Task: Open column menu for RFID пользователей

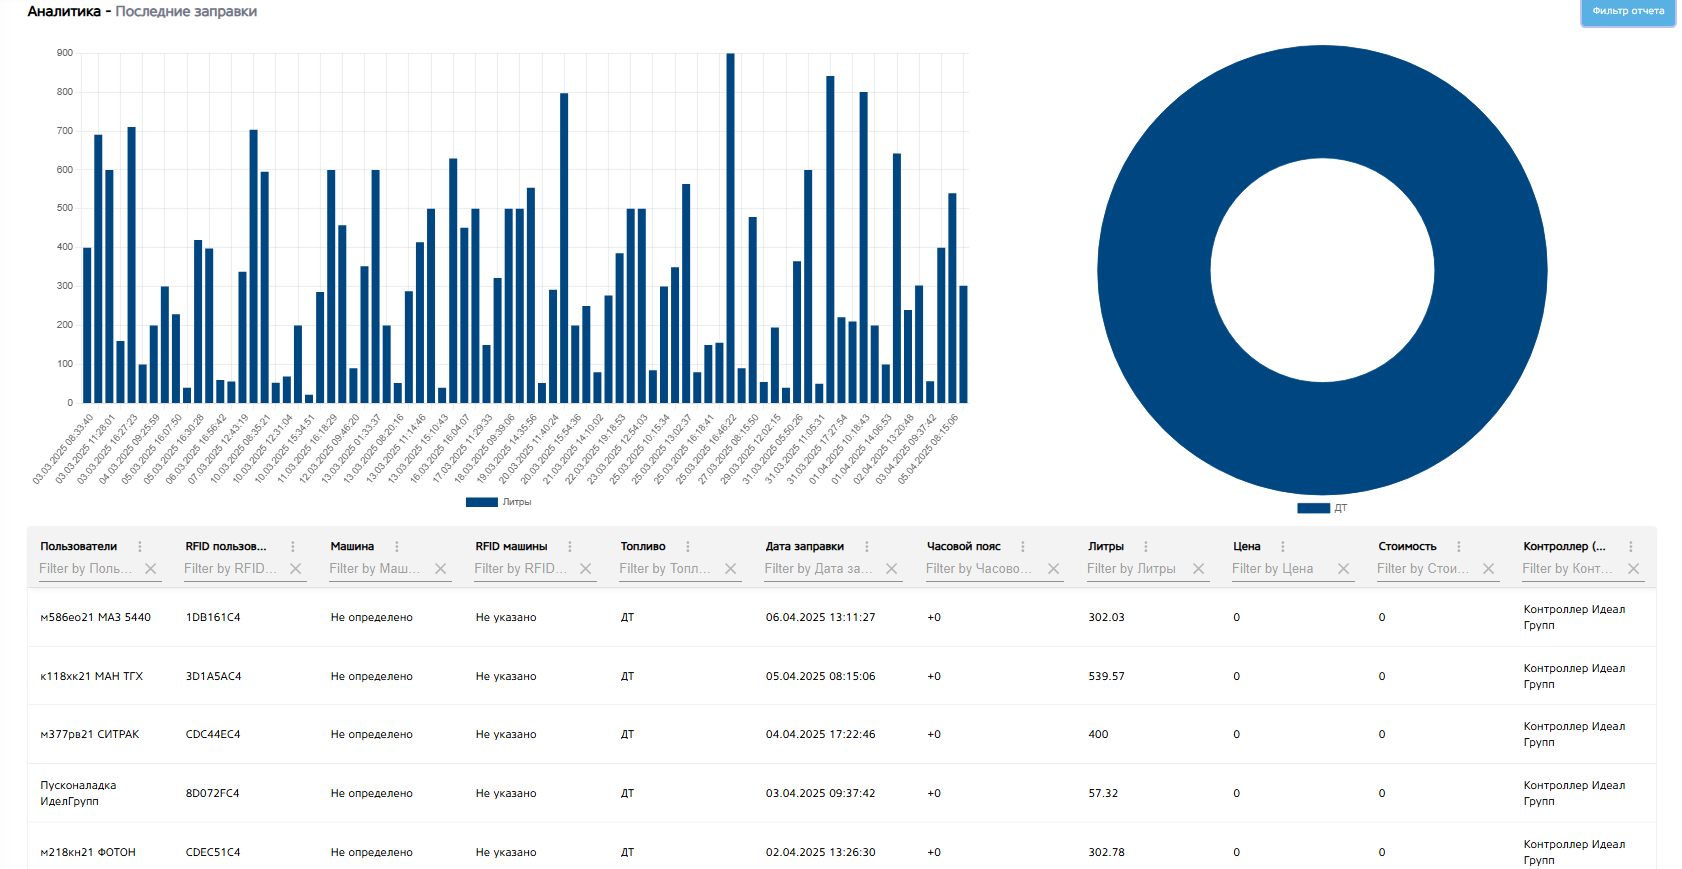Action: [x=293, y=547]
